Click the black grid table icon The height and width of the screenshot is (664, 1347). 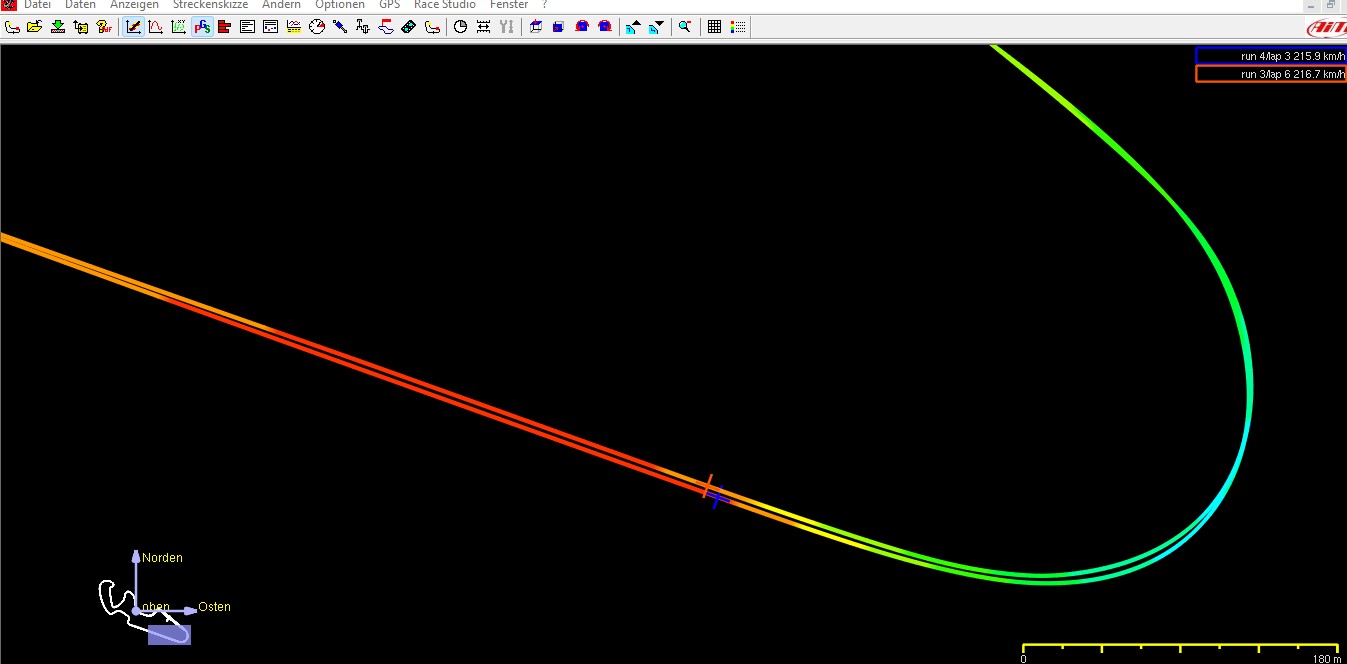tap(715, 27)
